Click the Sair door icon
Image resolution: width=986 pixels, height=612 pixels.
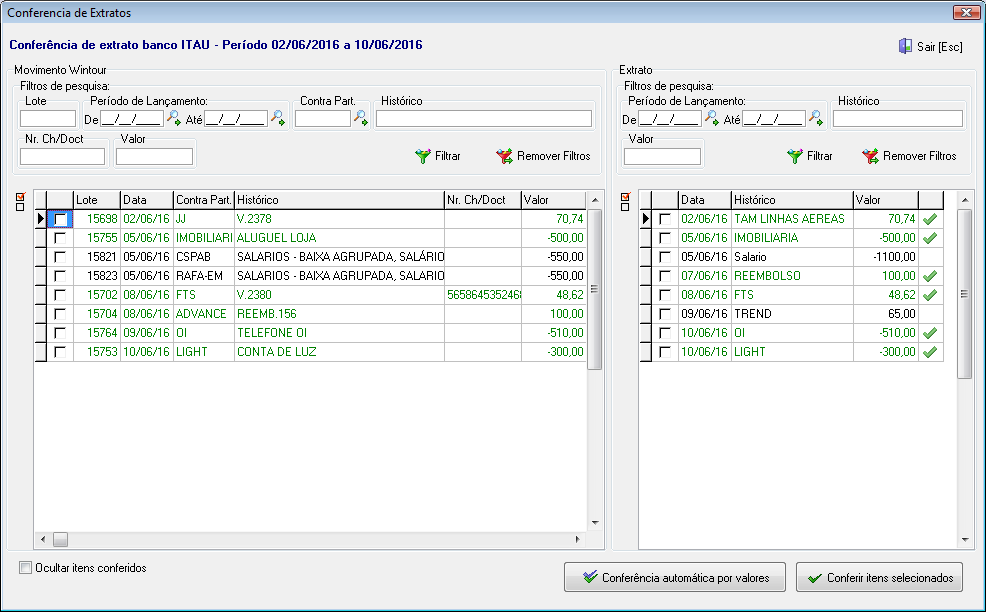tap(905, 46)
